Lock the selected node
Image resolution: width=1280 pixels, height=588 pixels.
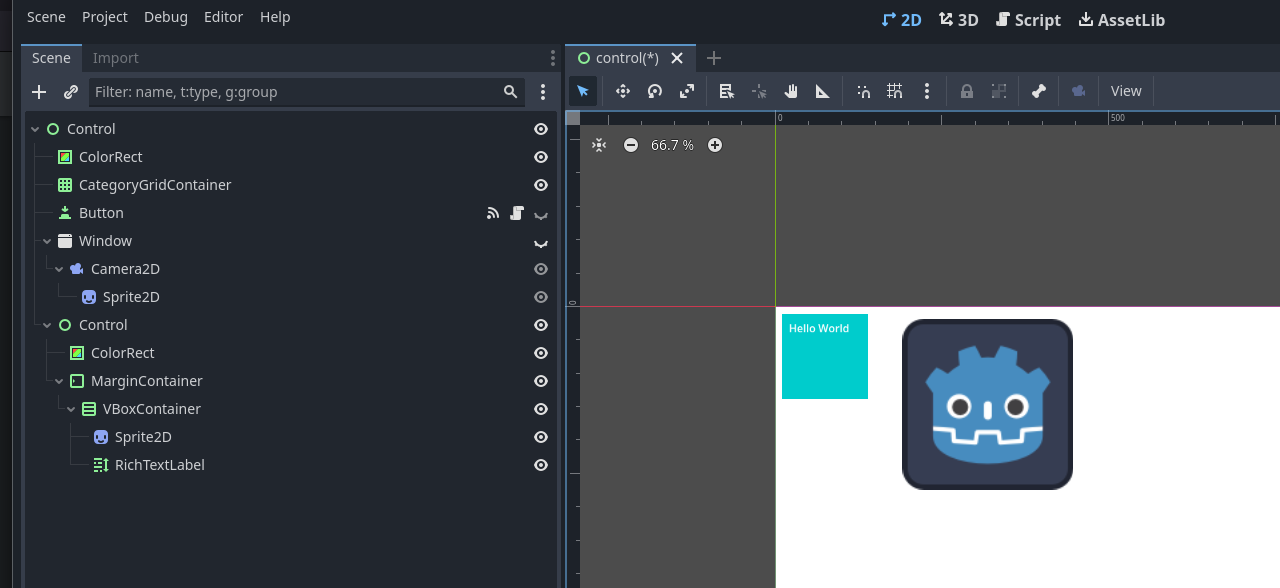tap(967, 91)
